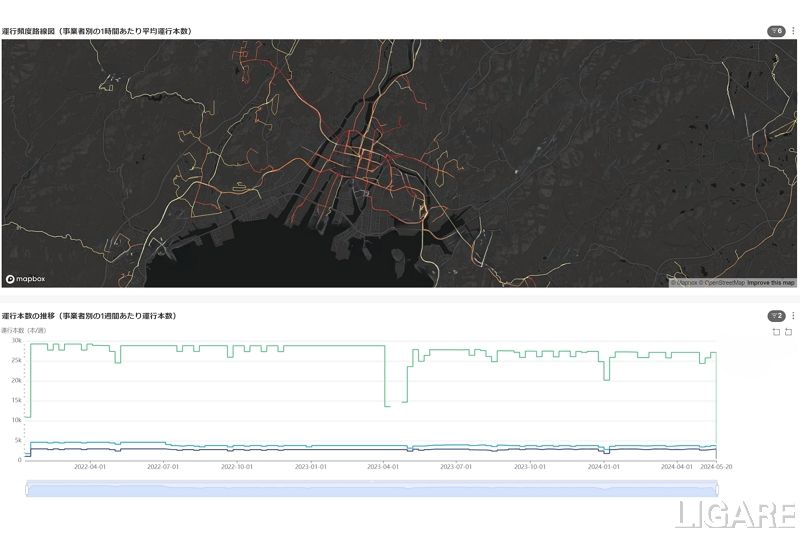Click the chart's time range zoom slider

tap(370, 489)
